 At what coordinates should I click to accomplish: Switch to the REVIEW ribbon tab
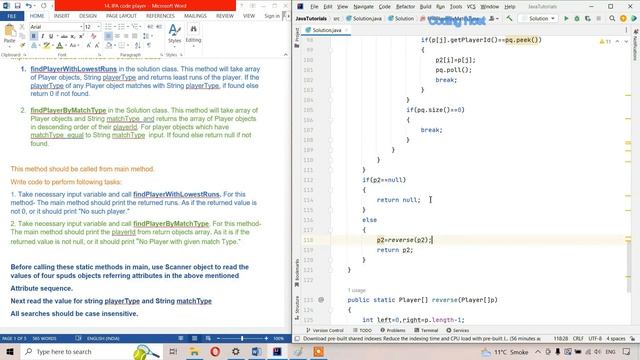click(225, 16)
